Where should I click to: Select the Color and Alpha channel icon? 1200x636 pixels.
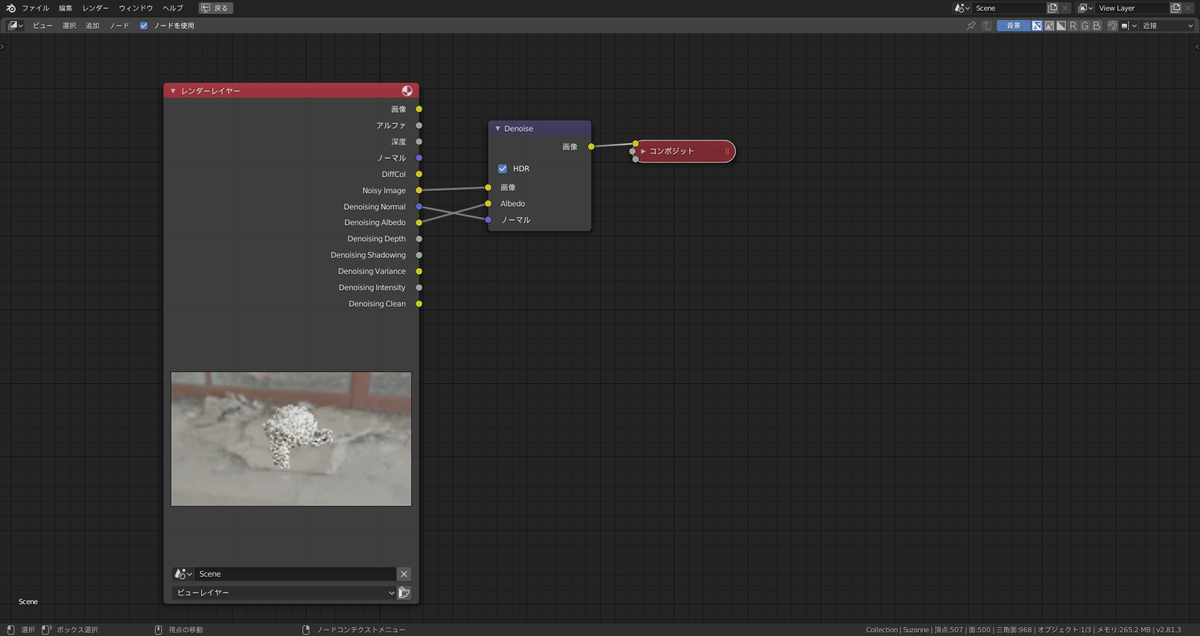point(1038,25)
